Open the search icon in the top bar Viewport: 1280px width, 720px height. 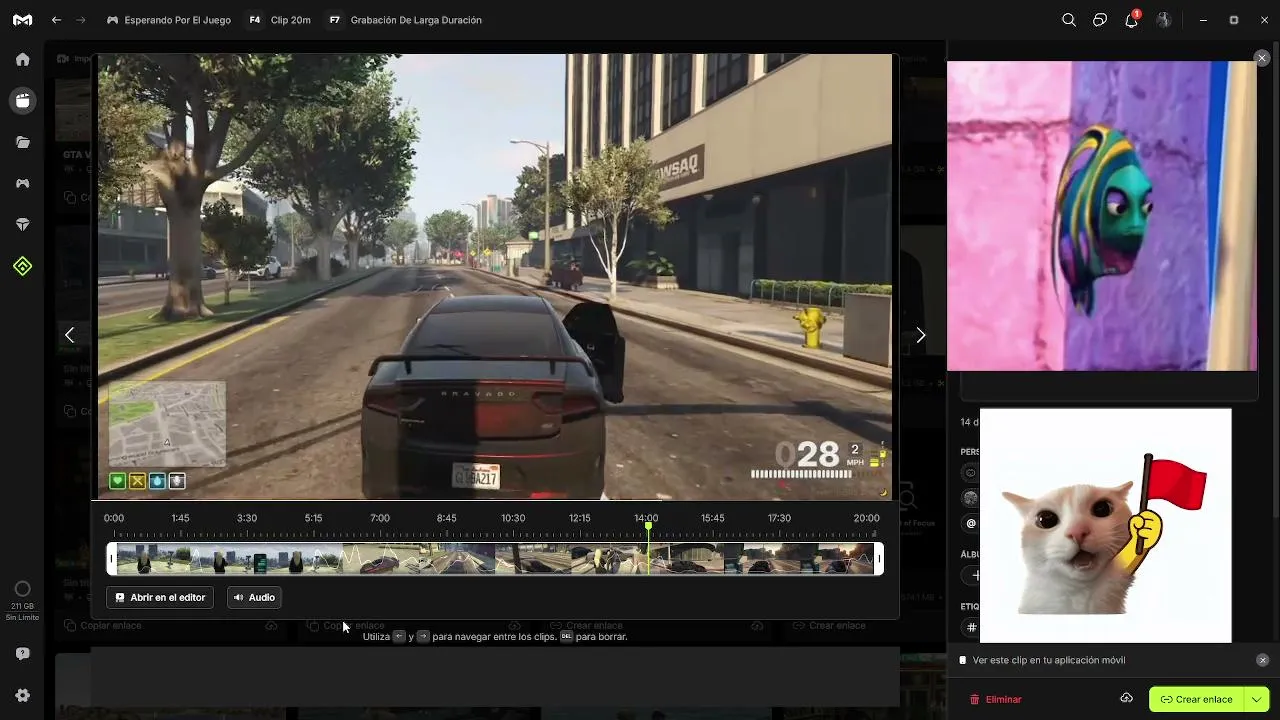(1069, 20)
